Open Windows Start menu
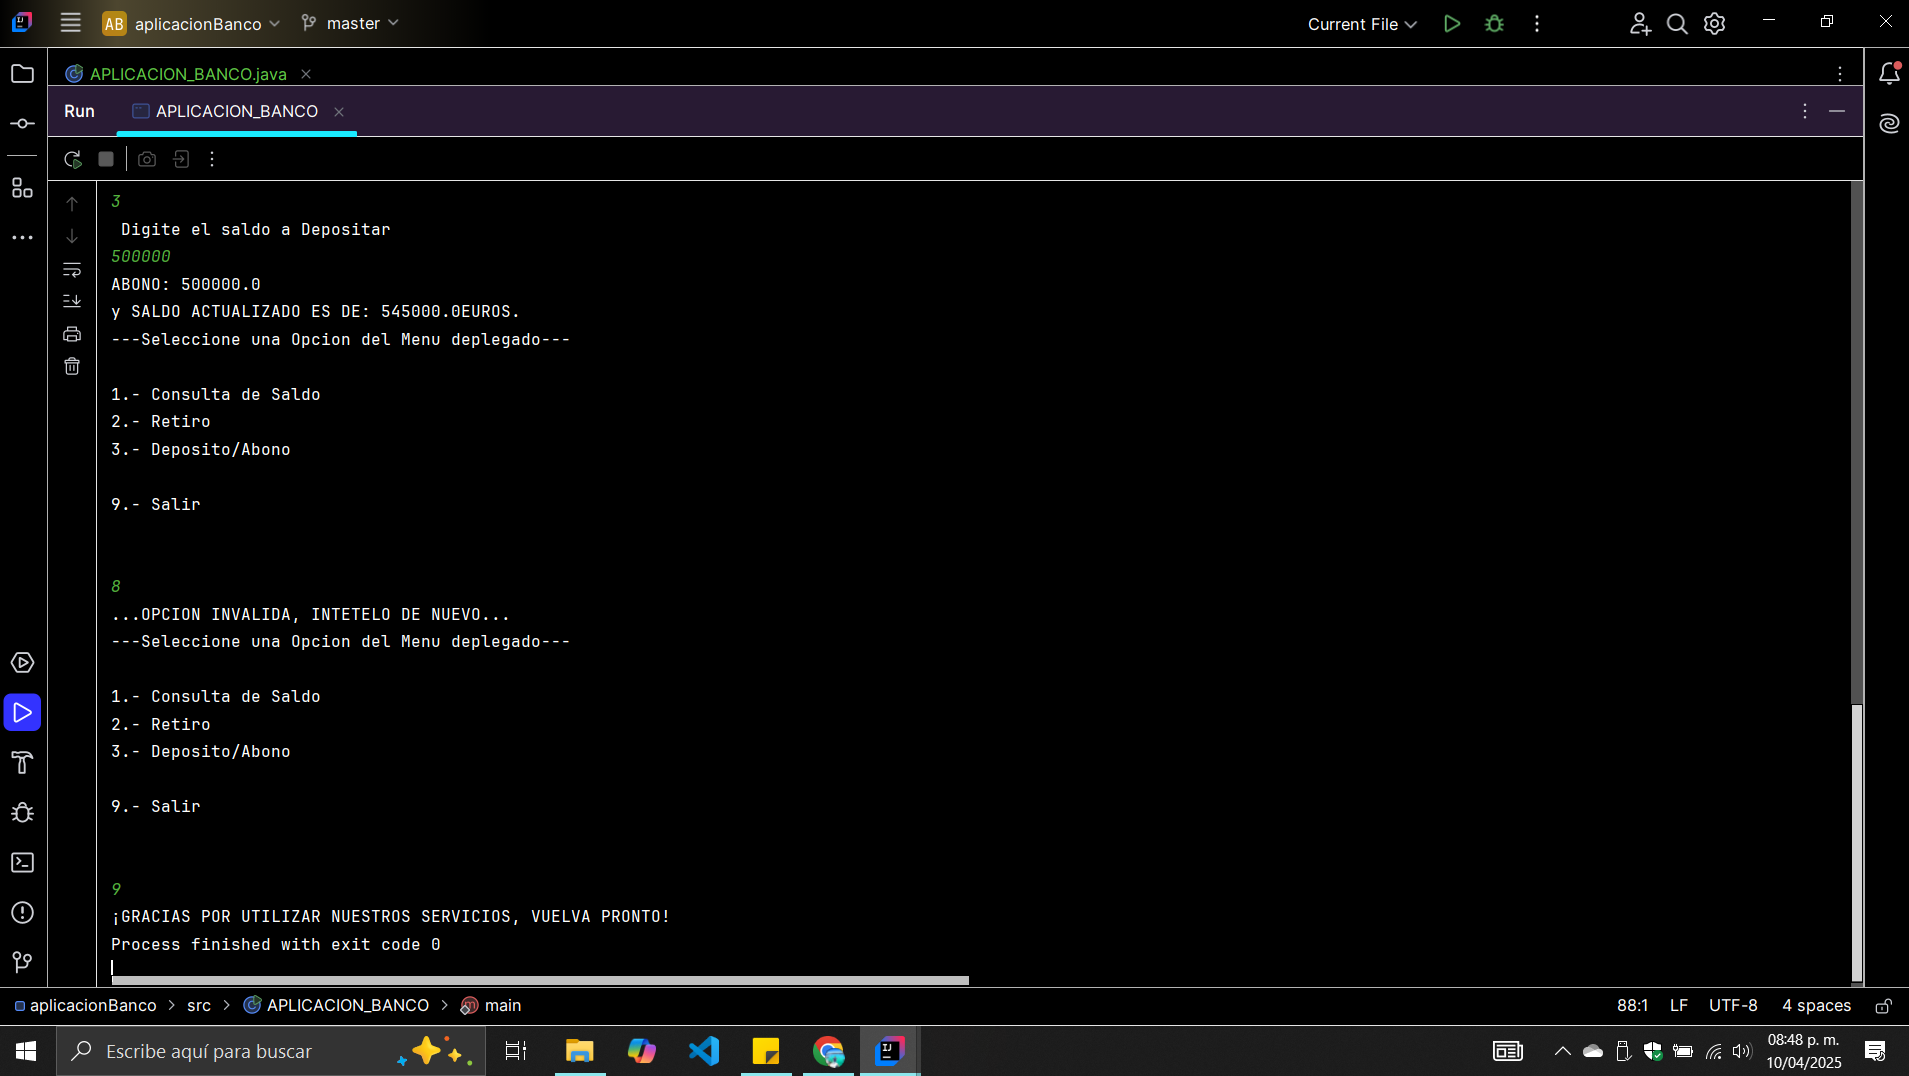Screen dimensions: 1909x1076 click(27, 1051)
